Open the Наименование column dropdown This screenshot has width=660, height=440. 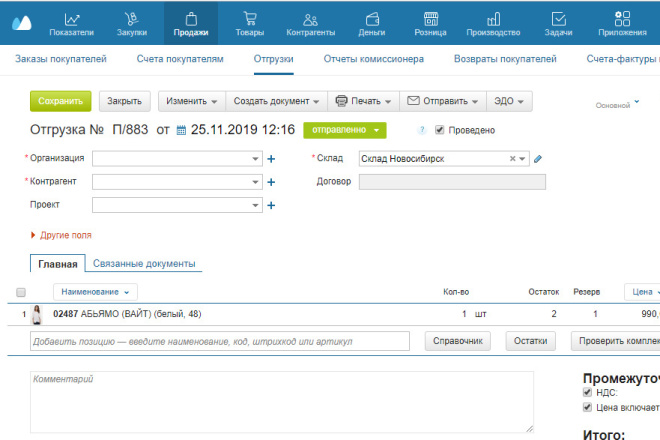pos(95,292)
